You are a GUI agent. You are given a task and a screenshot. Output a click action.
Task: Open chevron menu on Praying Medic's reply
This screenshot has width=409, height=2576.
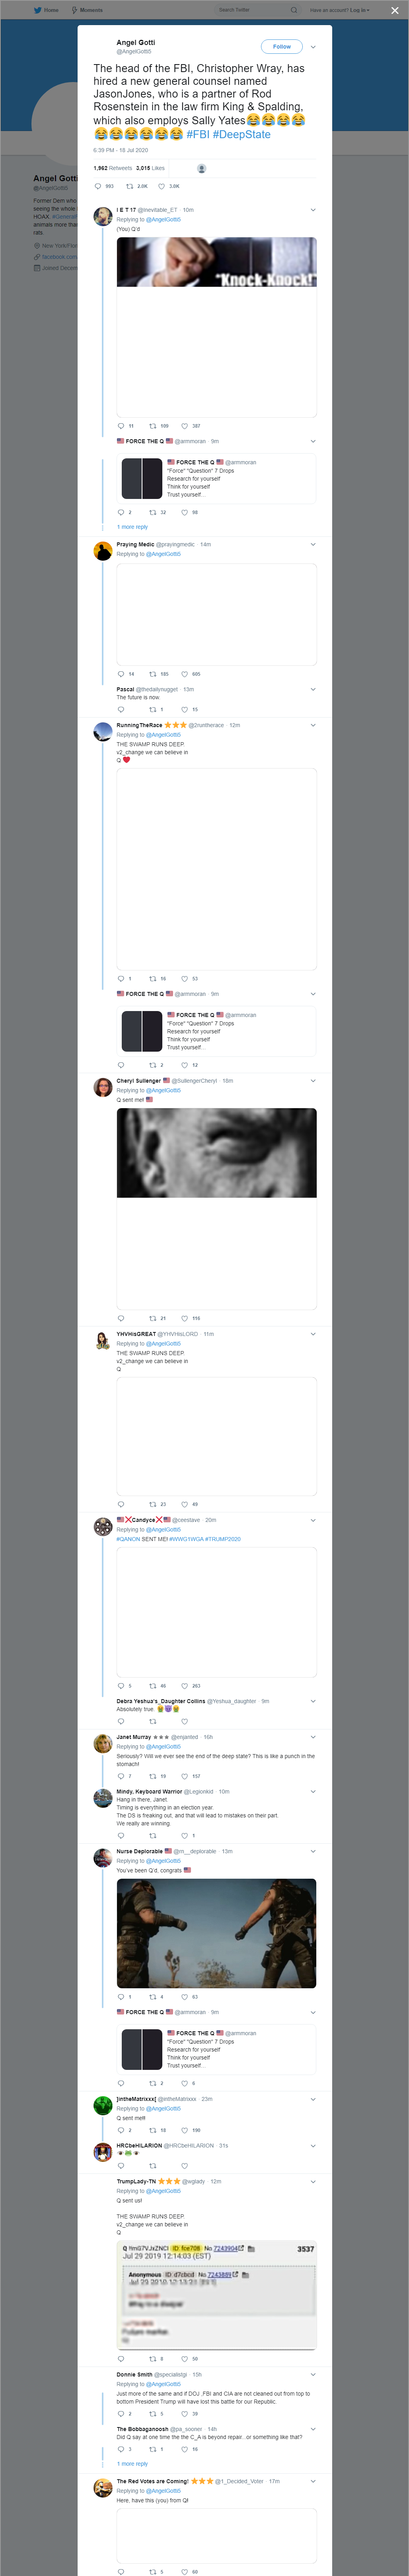click(313, 545)
